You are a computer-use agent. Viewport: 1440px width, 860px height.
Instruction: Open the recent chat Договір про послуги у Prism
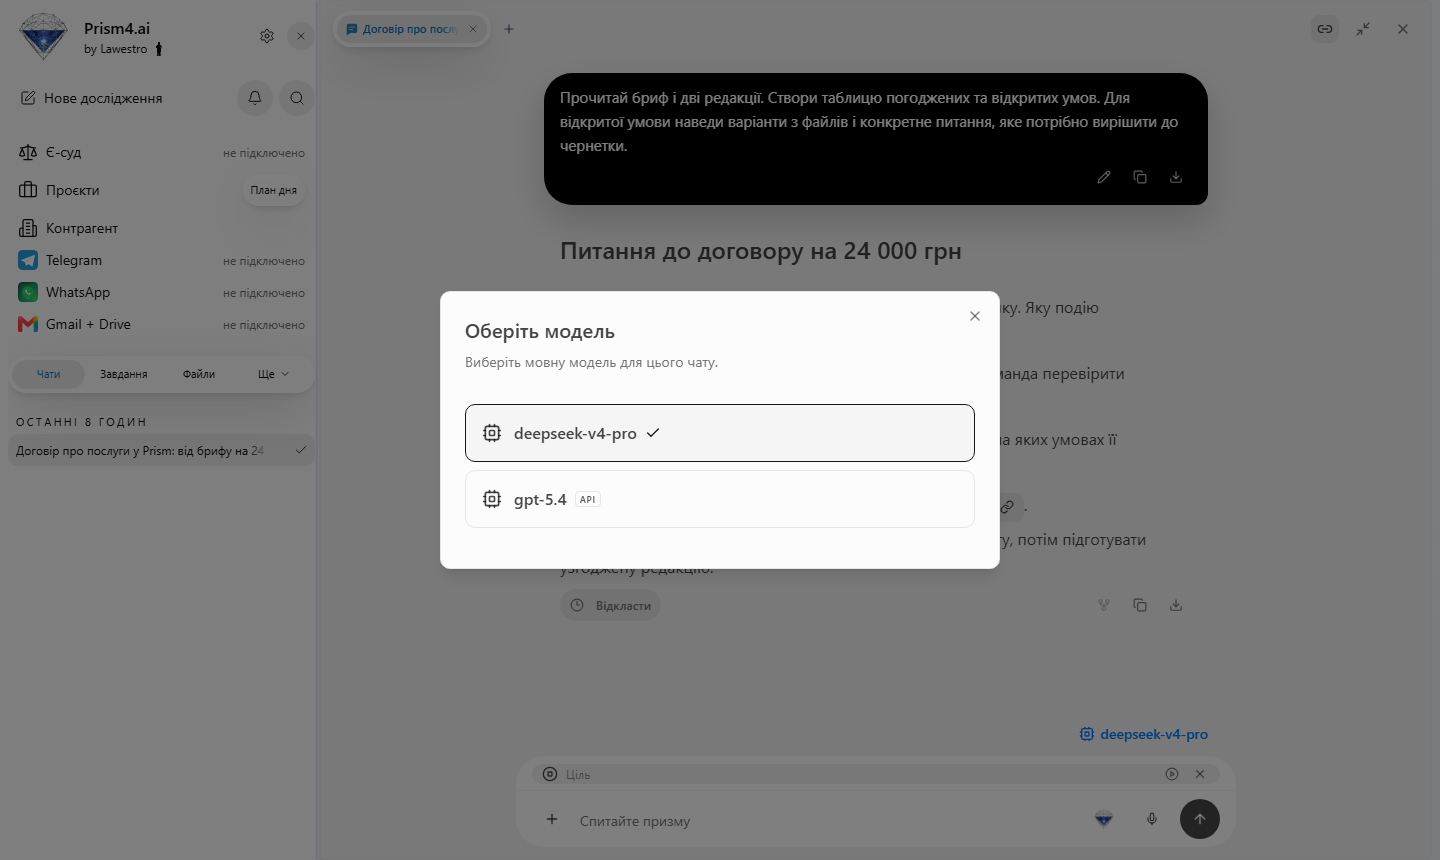(x=161, y=451)
